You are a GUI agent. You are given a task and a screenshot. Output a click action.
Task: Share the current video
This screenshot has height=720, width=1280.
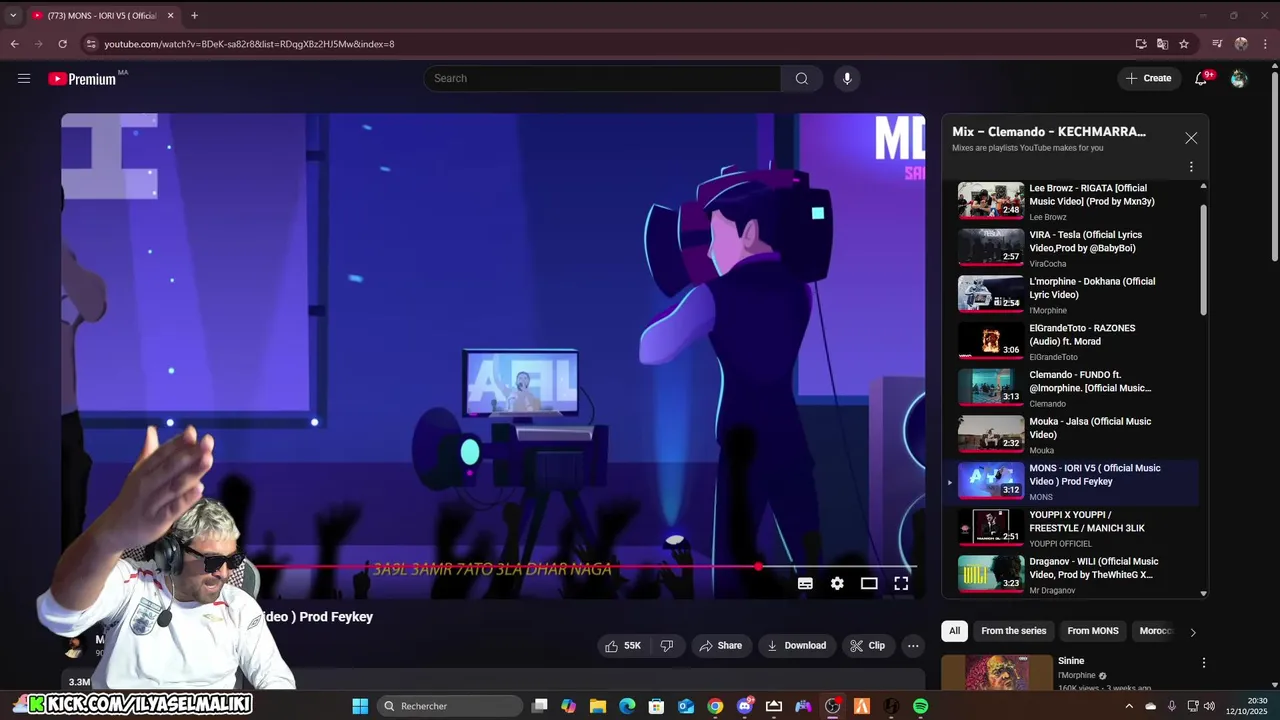click(x=720, y=646)
